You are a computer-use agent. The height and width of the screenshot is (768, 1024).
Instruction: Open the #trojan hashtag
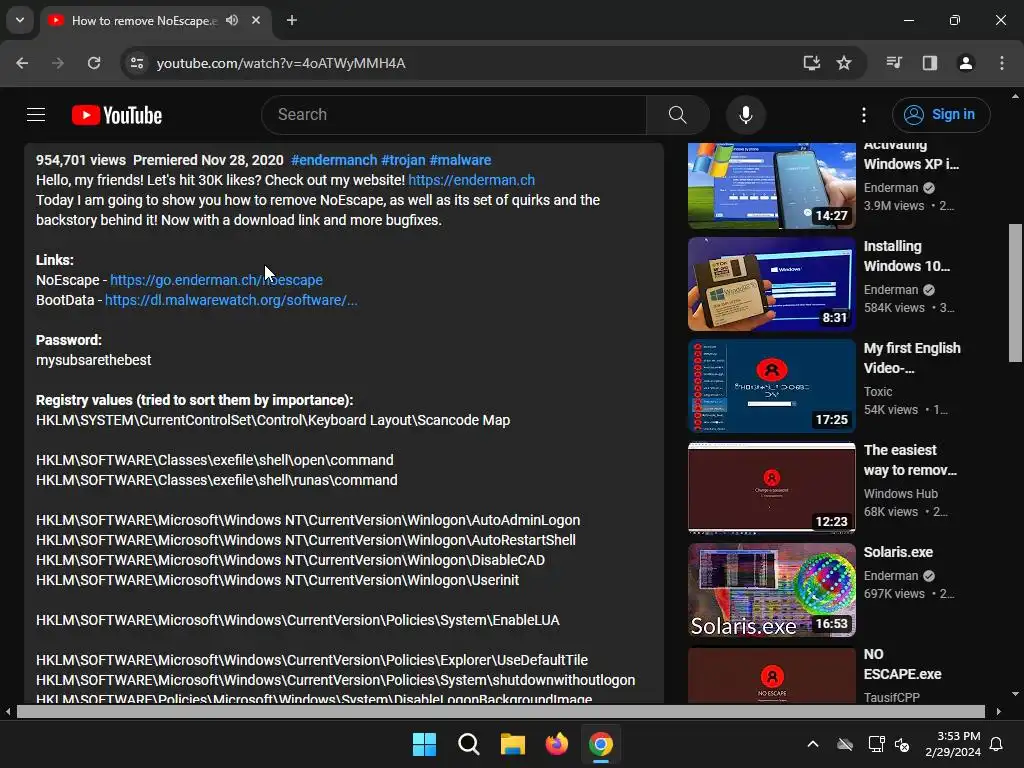point(403,160)
